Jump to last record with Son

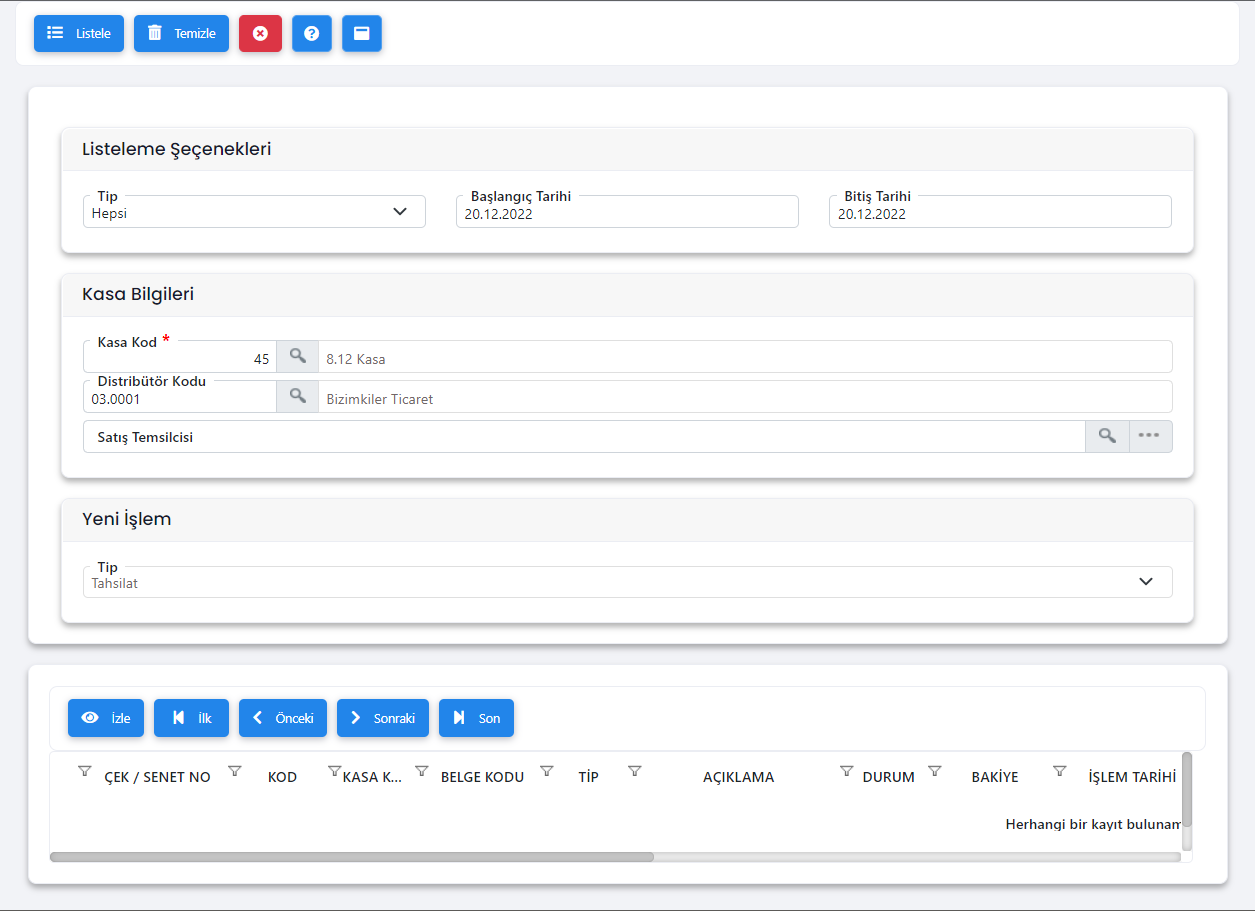pyautogui.click(x=476, y=718)
